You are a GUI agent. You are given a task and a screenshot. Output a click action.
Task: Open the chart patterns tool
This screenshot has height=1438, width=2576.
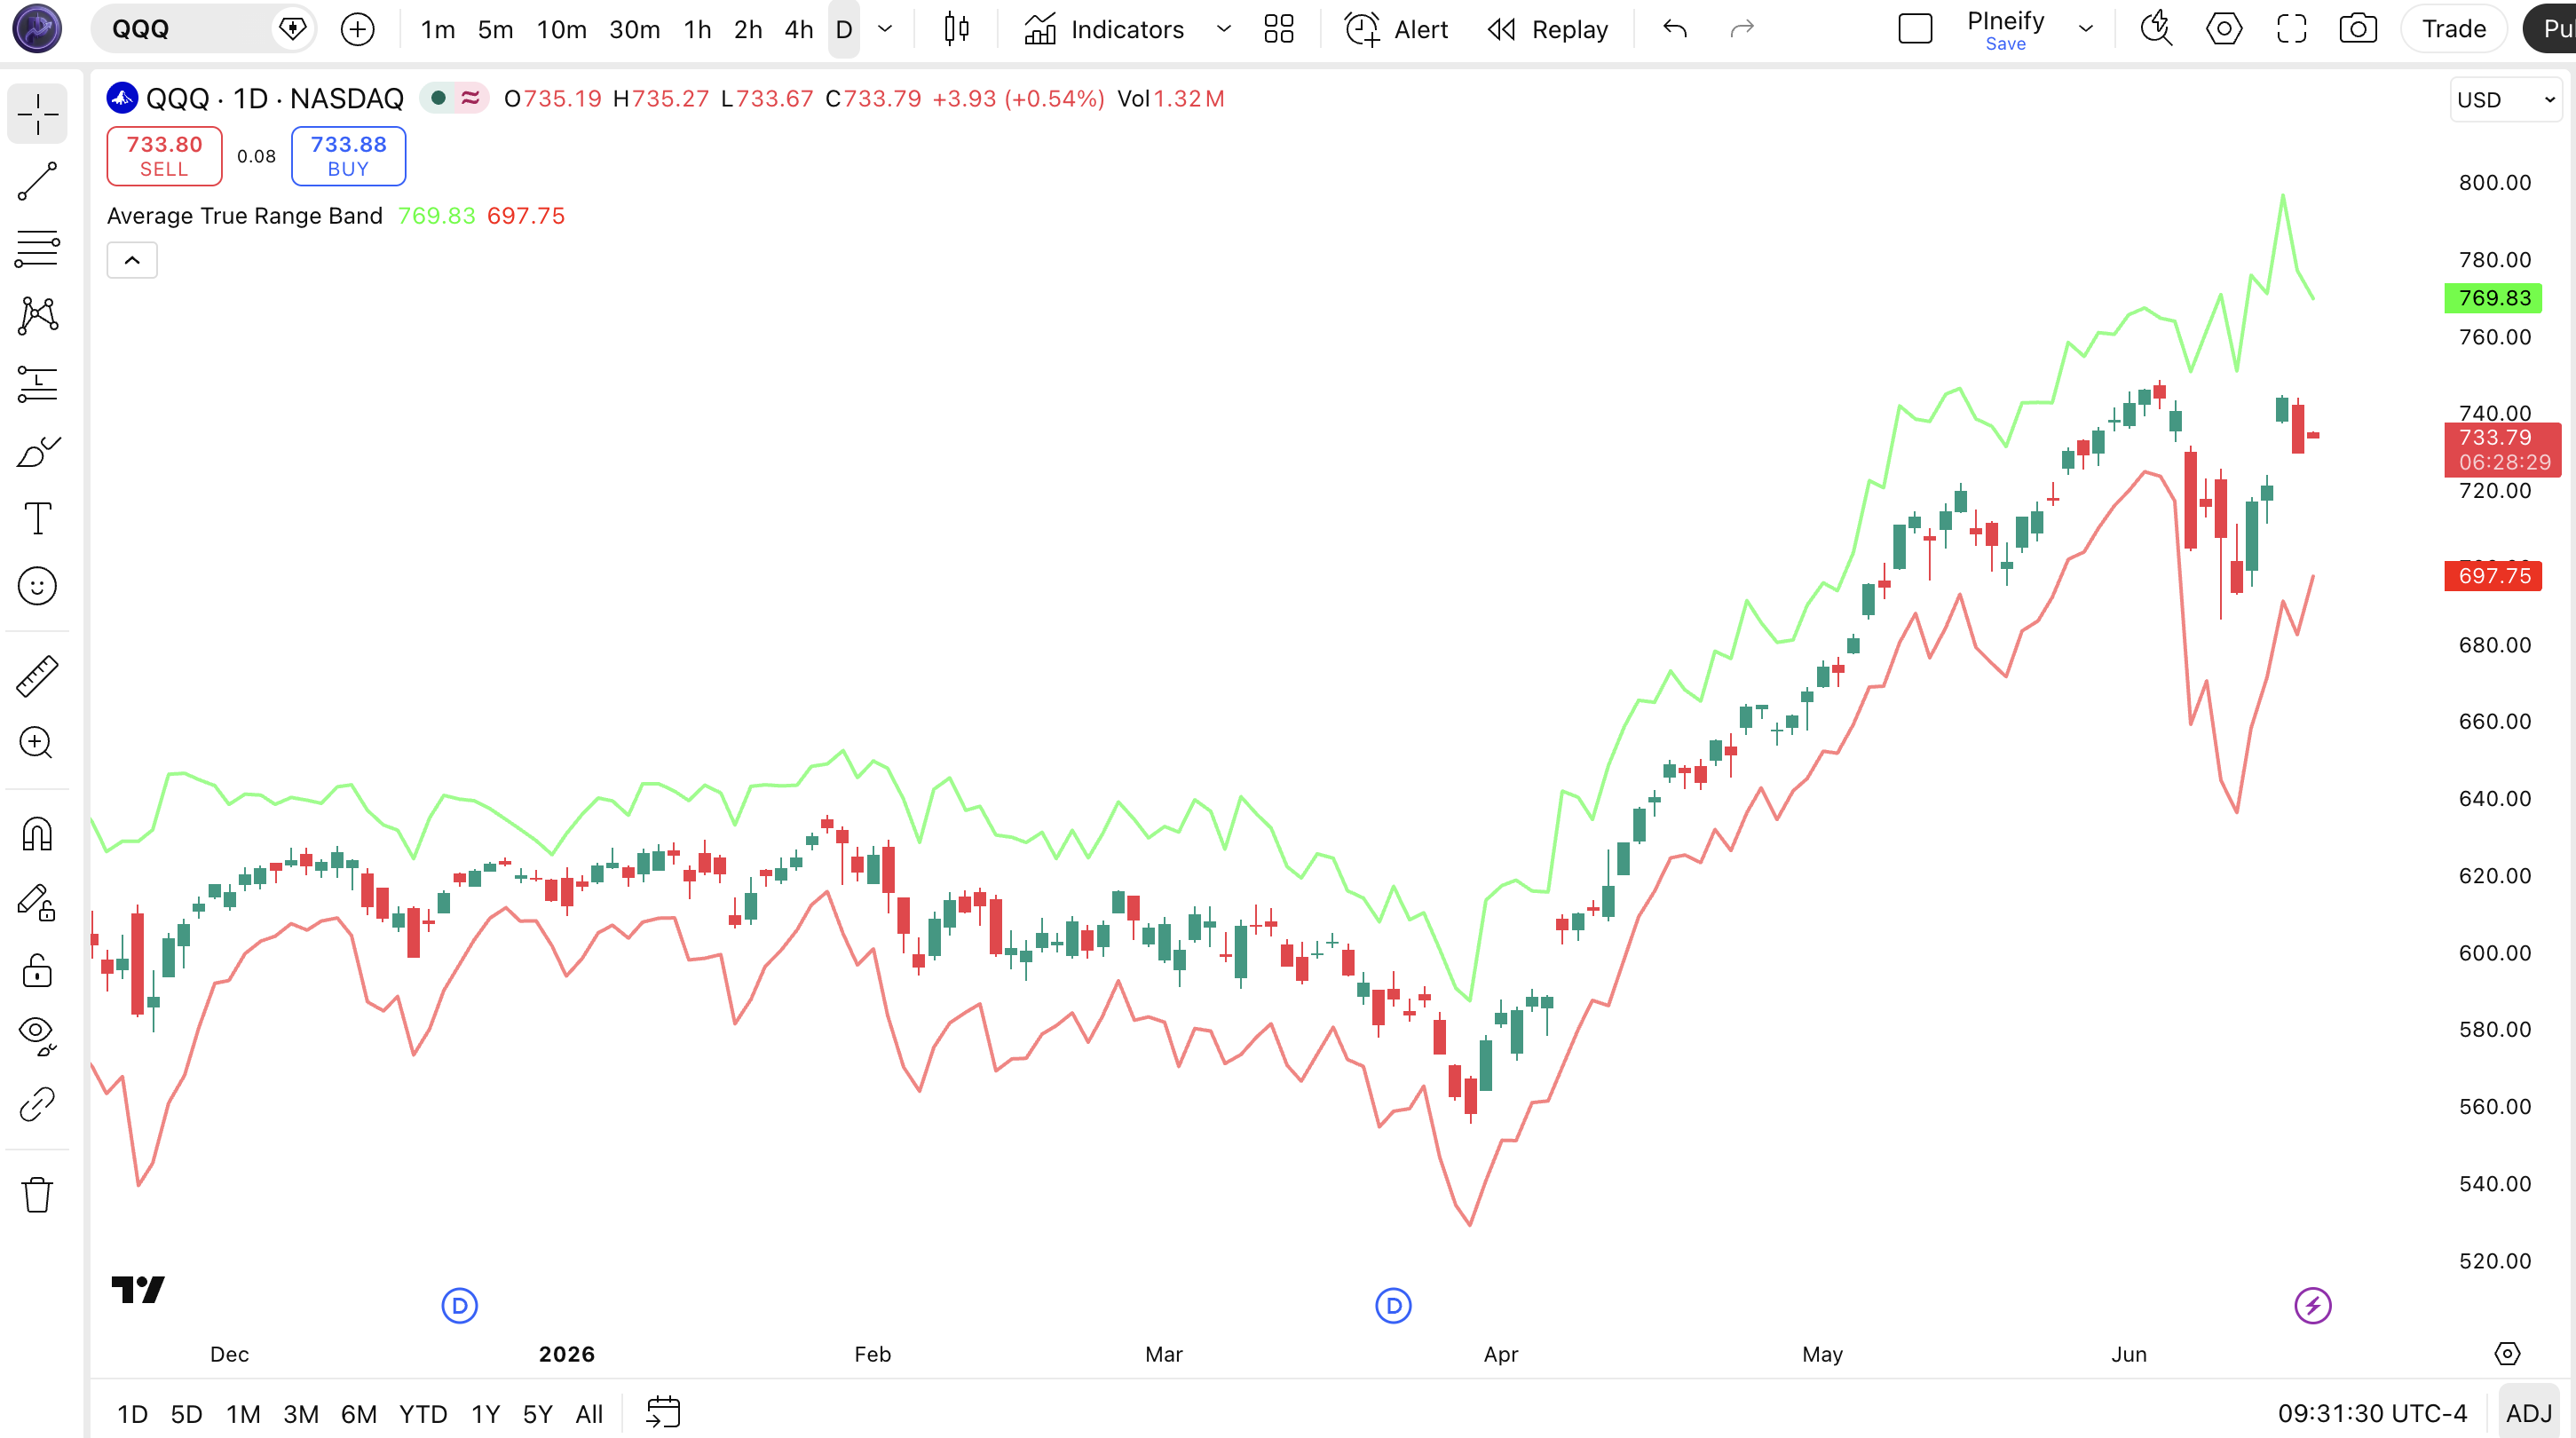tap(37, 316)
